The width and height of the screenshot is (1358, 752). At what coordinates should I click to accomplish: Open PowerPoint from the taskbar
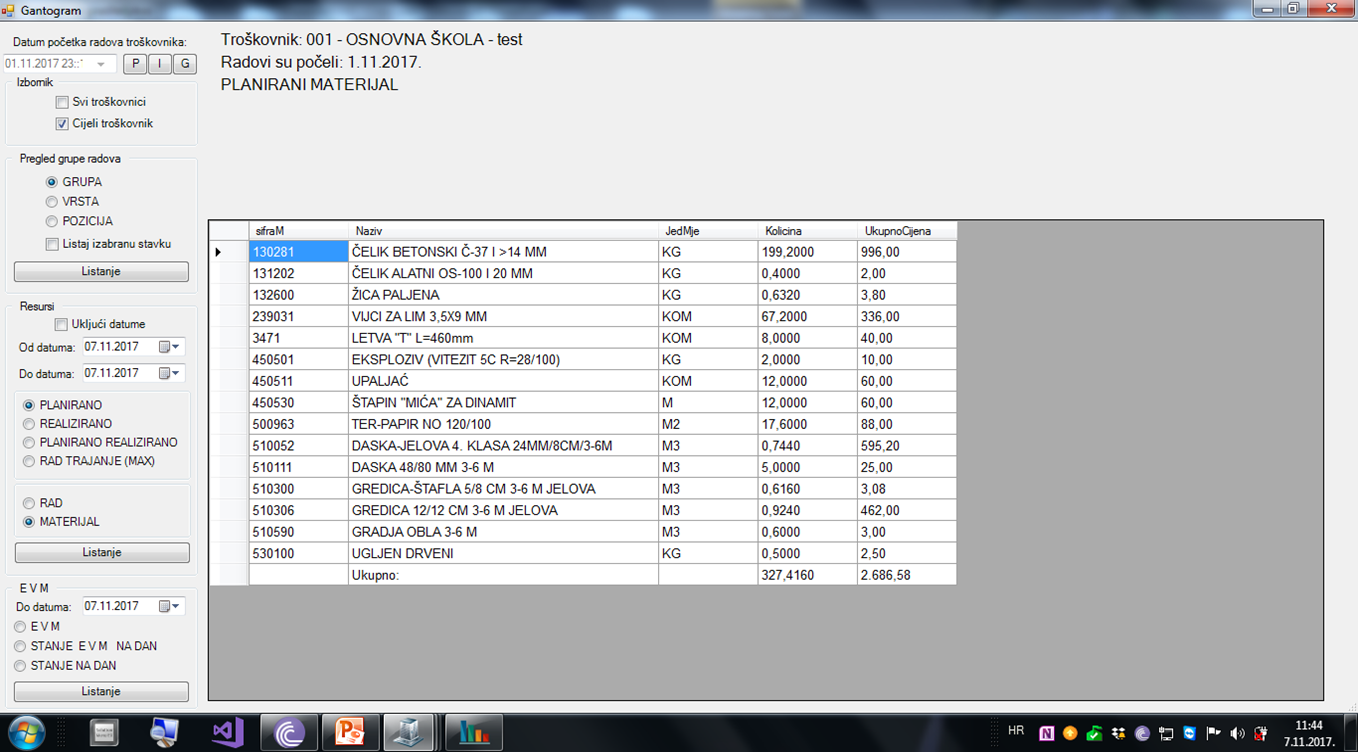(x=350, y=733)
